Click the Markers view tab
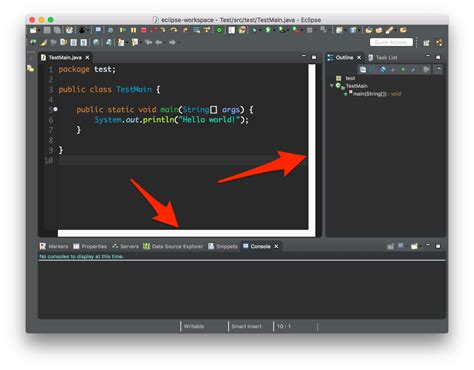Viewport: 474px width, 370px height. [x=54, y=246]
